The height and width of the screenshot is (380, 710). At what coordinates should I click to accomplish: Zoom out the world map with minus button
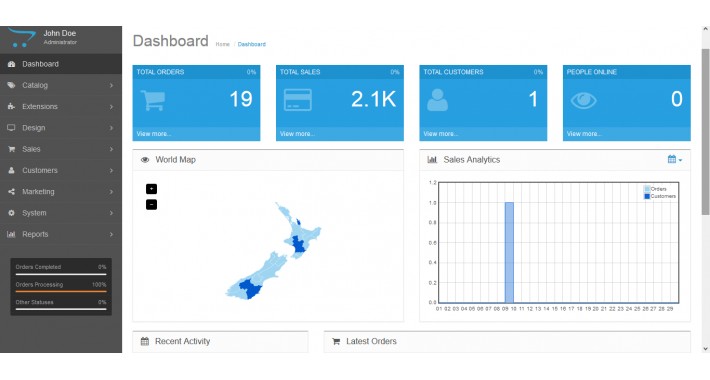tap(151, 205)
